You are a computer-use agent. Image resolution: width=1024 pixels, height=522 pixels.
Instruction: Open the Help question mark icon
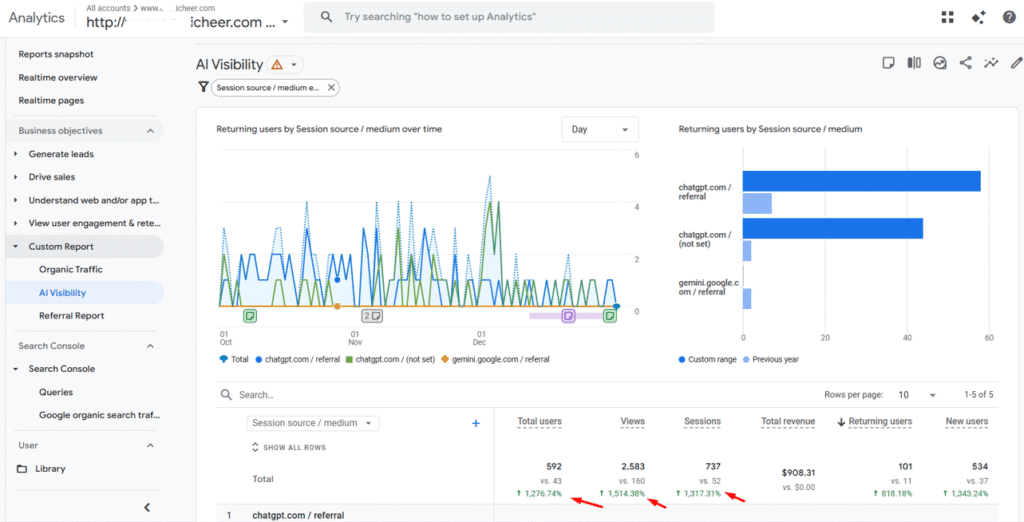[1008, 17]
